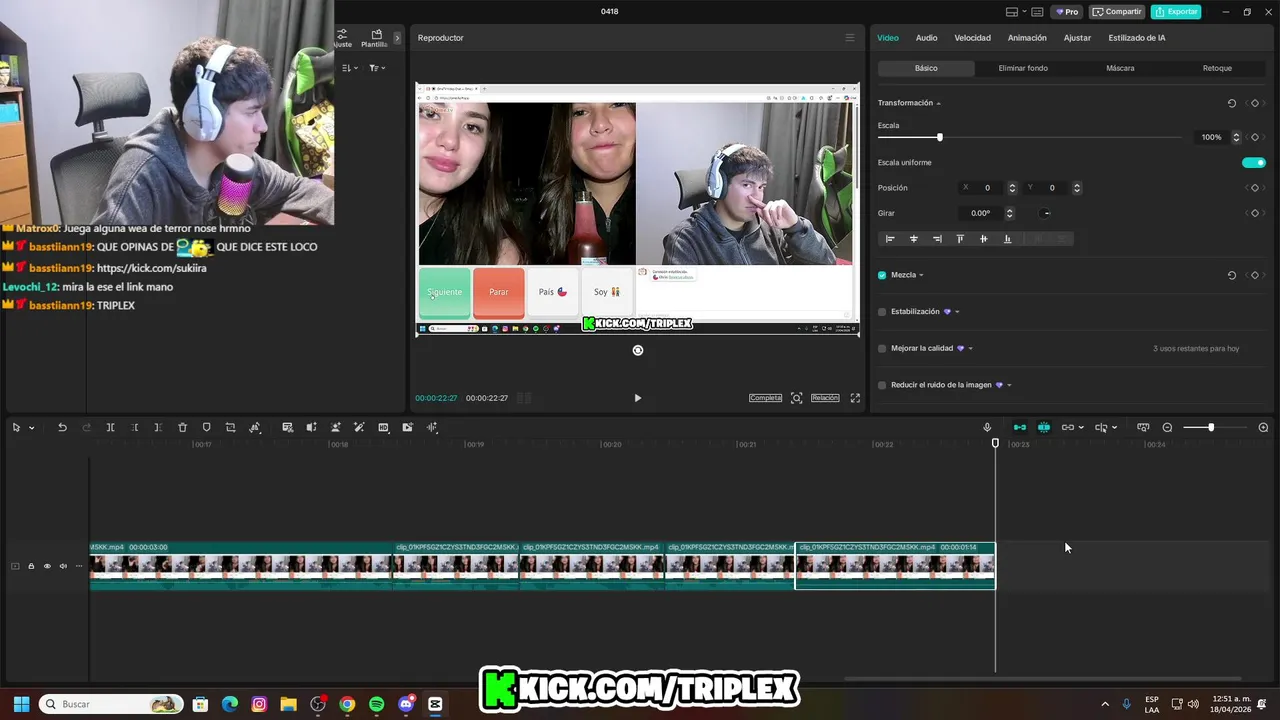Zoom in the timeline with plus magnifier
The width and height of the screenshot is (1280, 720).
[x=1263, y=427]
